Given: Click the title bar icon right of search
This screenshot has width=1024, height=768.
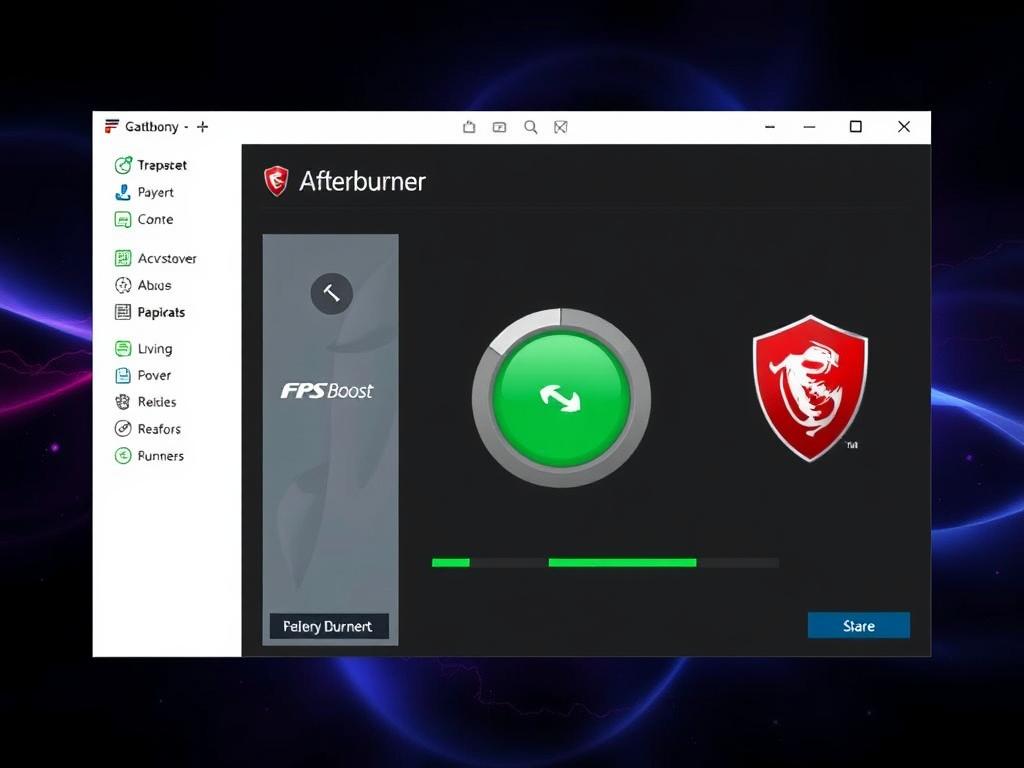Looking at the screenshot, I should coord(561,127).
